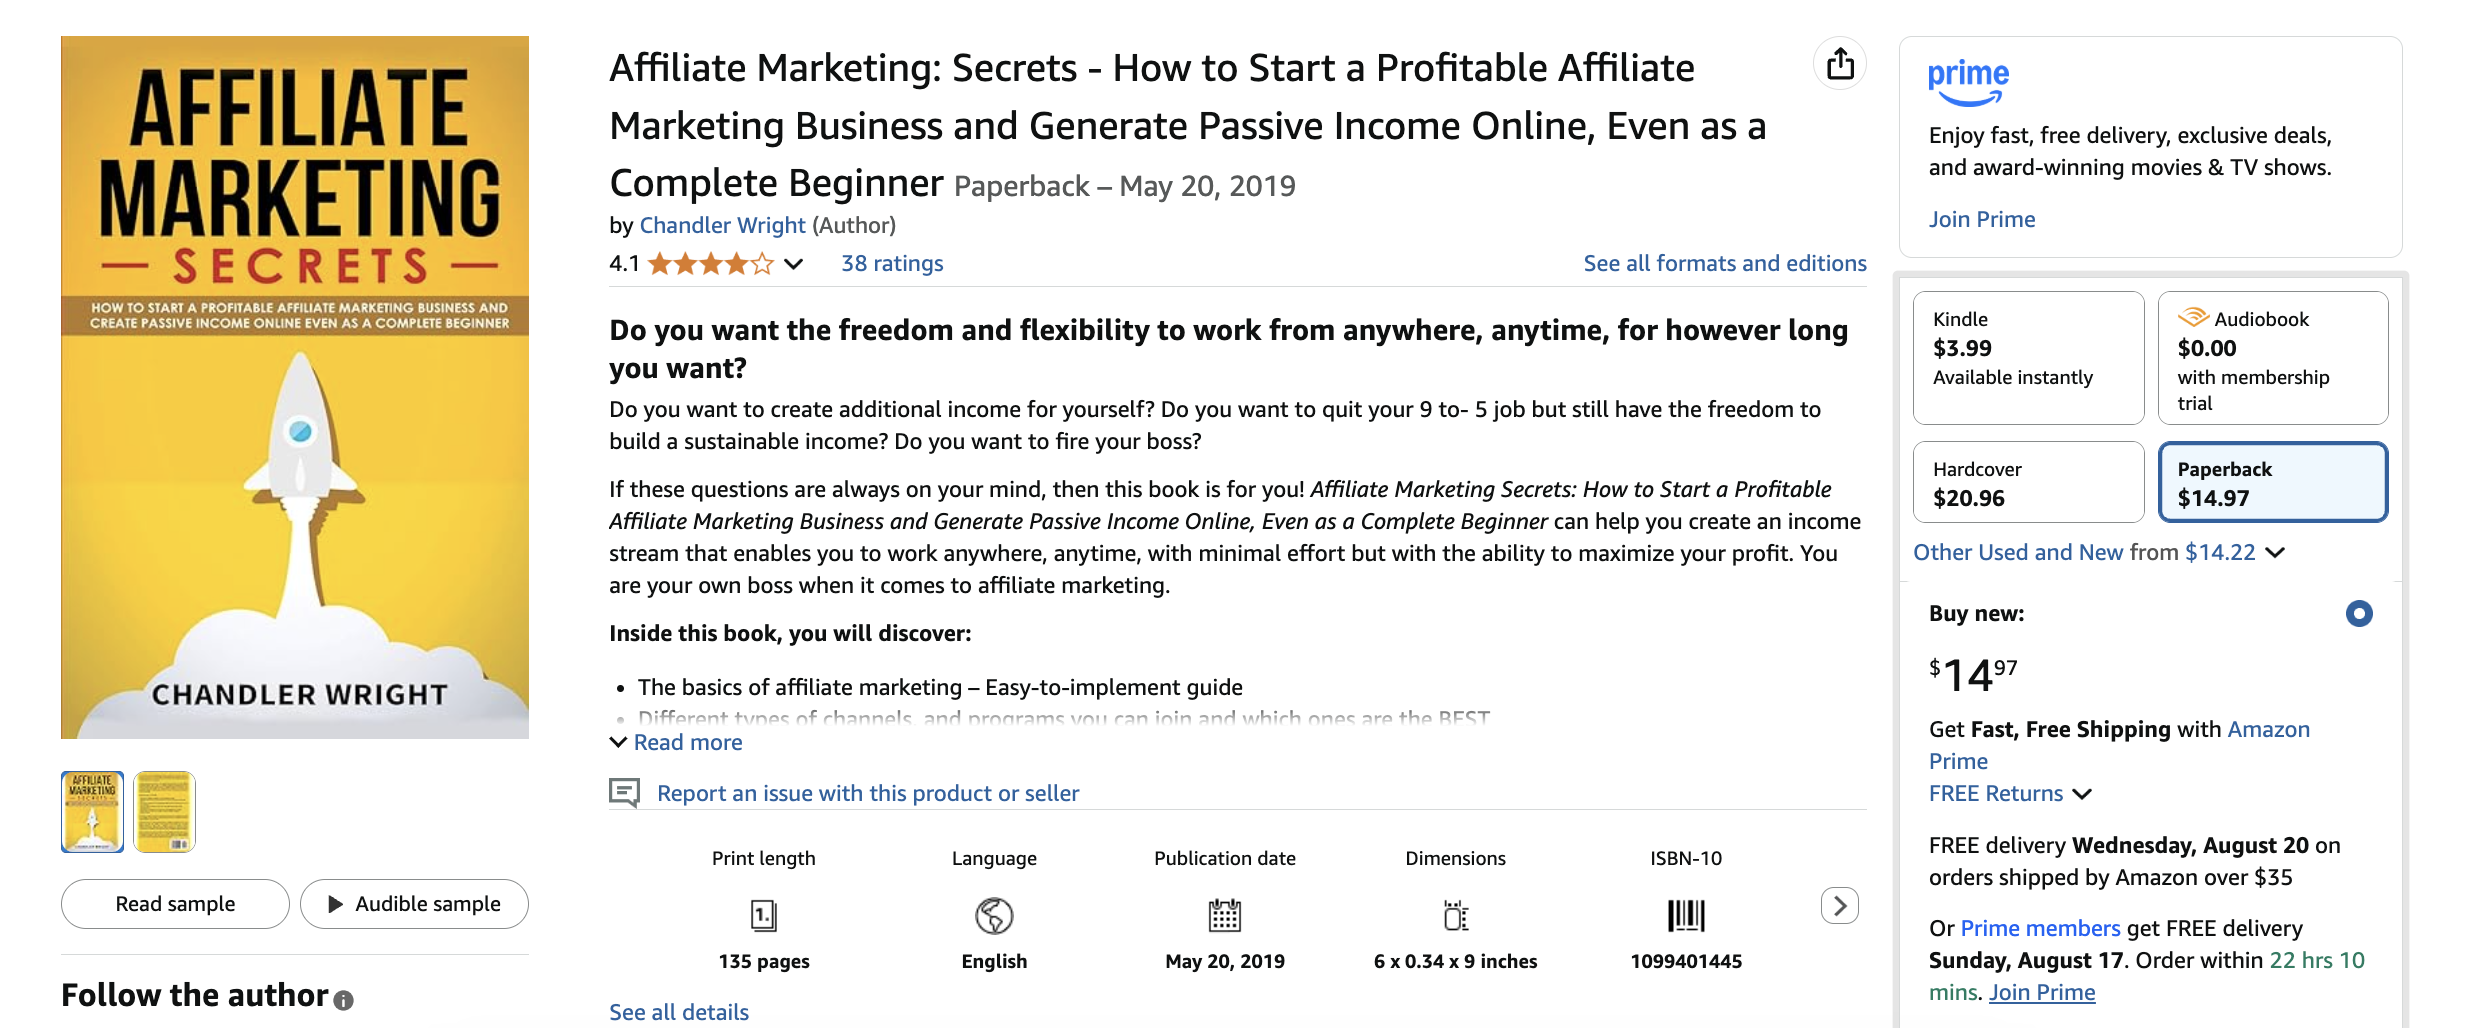Viewport: 2476px width, 1028px height.
Task: Select the Buy new radio button
Action: pos(2360,613)
